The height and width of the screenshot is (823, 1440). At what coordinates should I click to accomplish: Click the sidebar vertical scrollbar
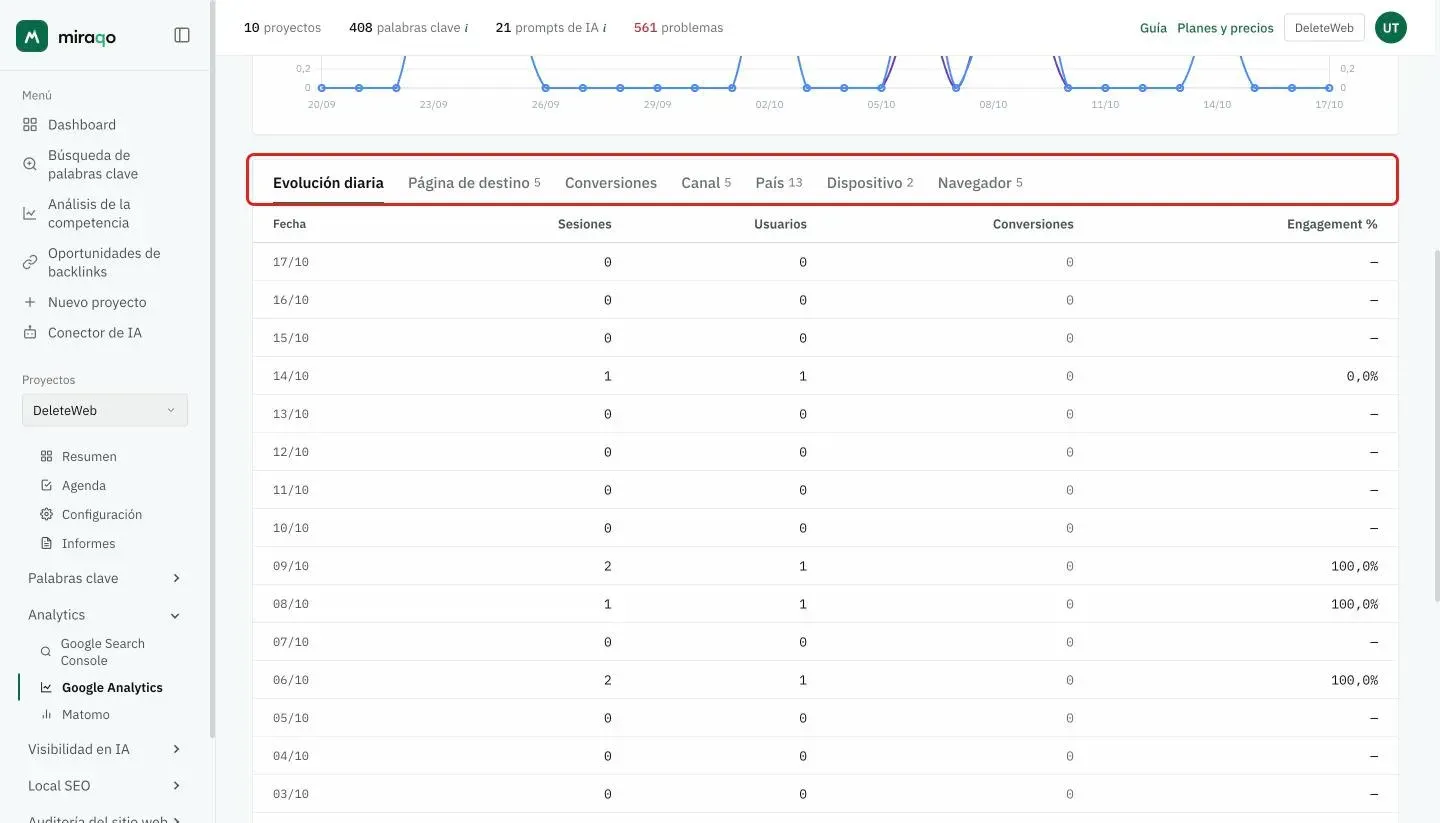pos(212,370)
